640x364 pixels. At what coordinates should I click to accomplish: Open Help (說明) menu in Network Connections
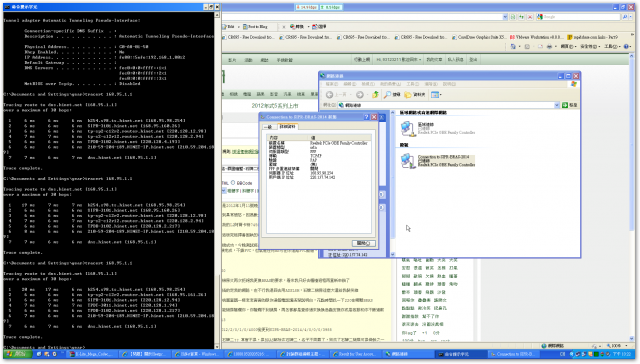tap(449, 84)
